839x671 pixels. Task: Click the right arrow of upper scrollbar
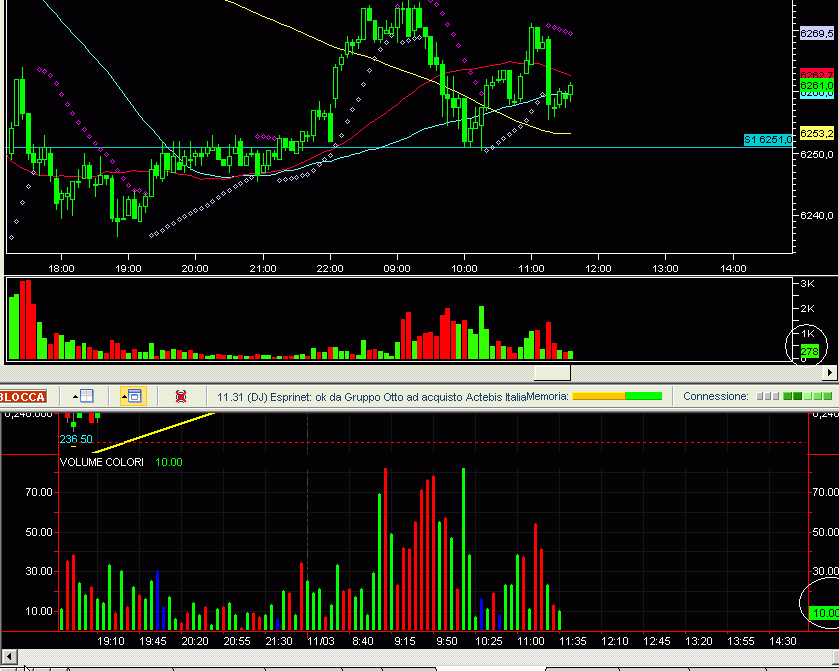(x=831, y=373)
